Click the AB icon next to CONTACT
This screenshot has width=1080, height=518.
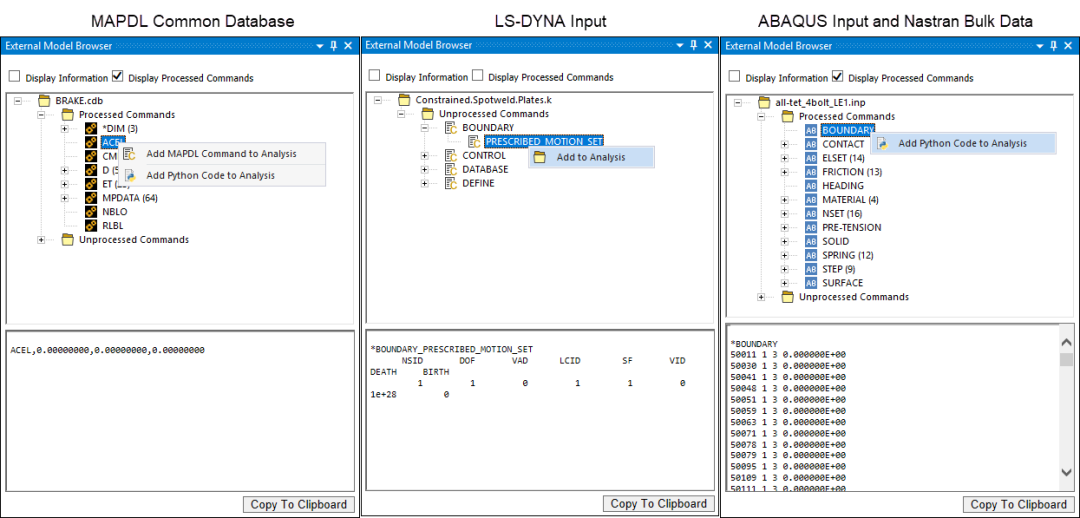tap(811, 144)
